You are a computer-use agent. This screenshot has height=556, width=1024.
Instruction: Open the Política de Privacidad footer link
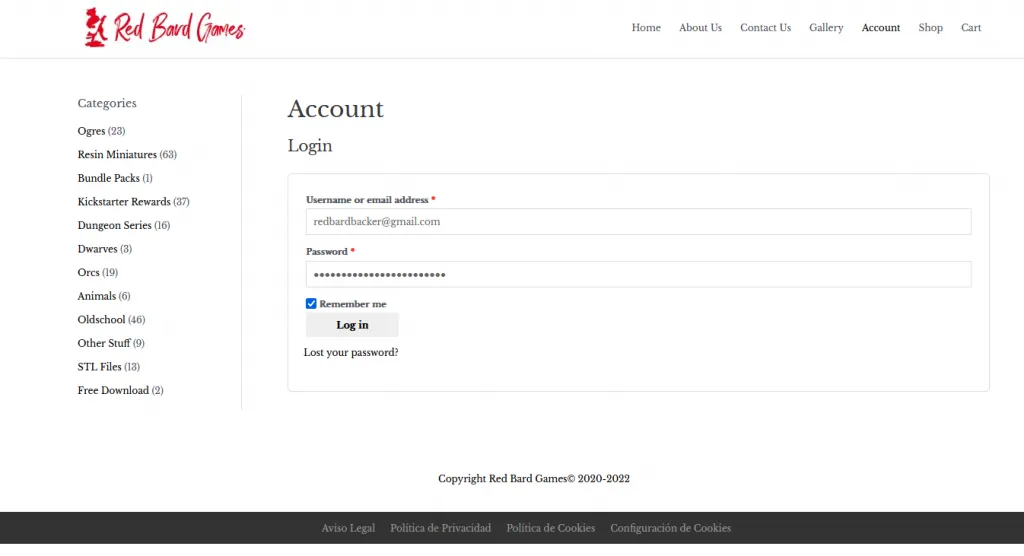click(x=440, y=528)
